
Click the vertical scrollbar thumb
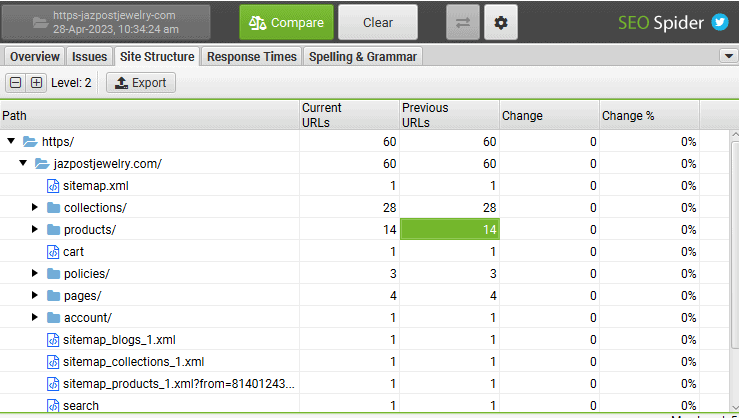click(735, 245)
